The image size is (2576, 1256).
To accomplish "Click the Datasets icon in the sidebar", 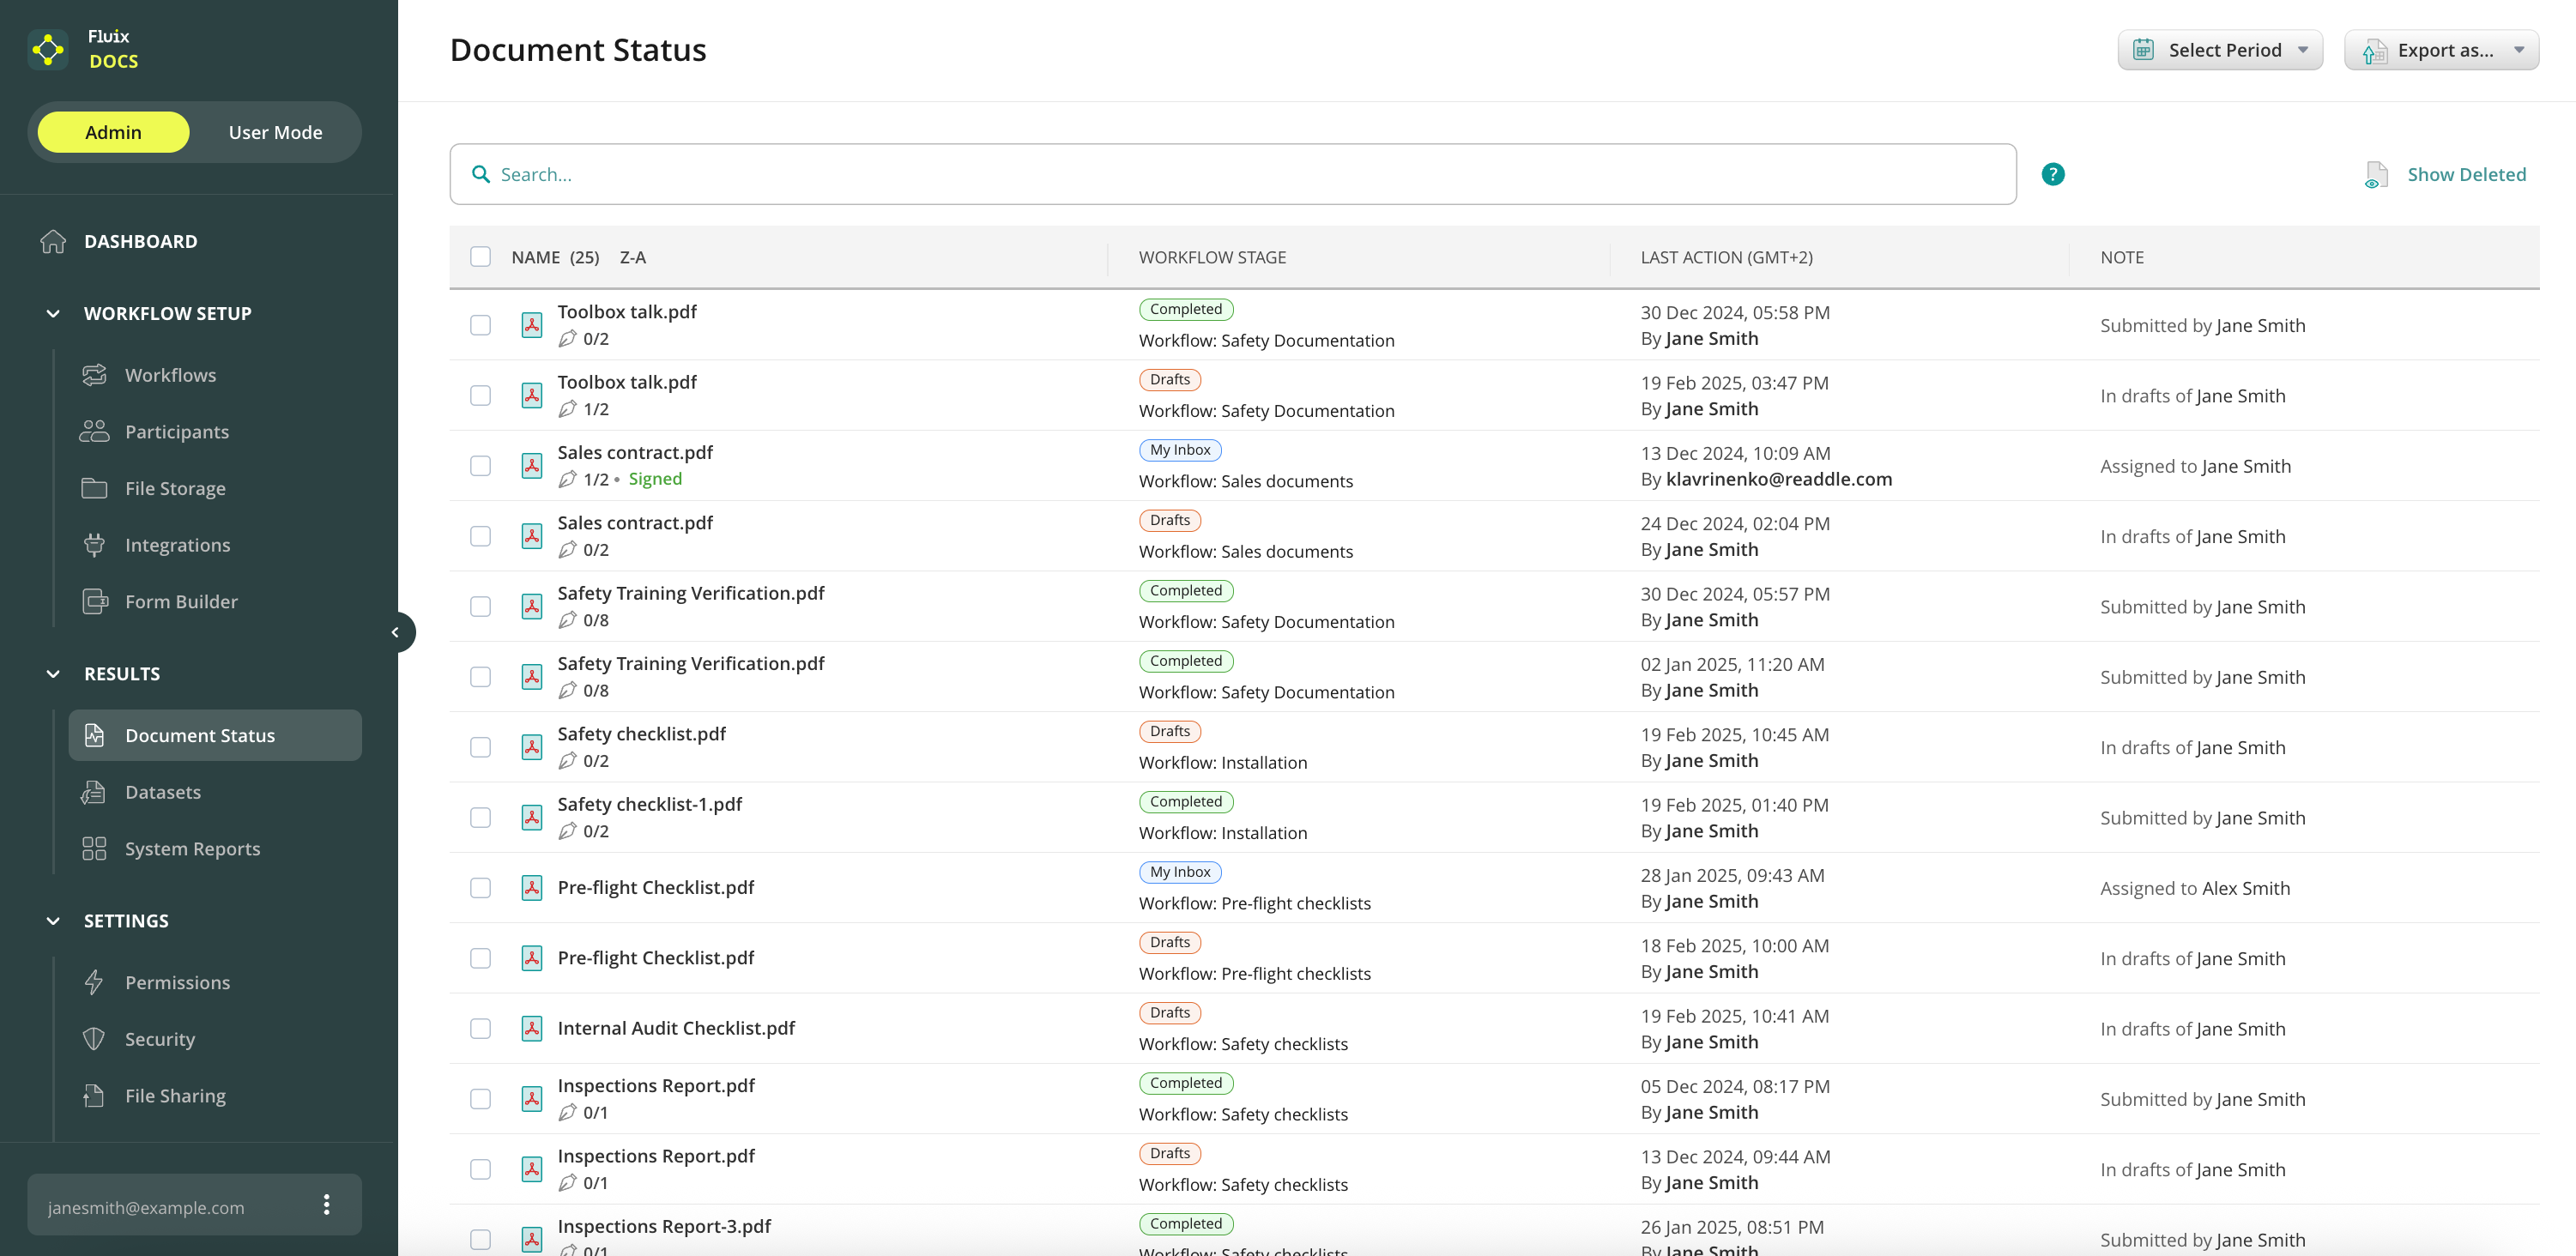I will [94, 792].
